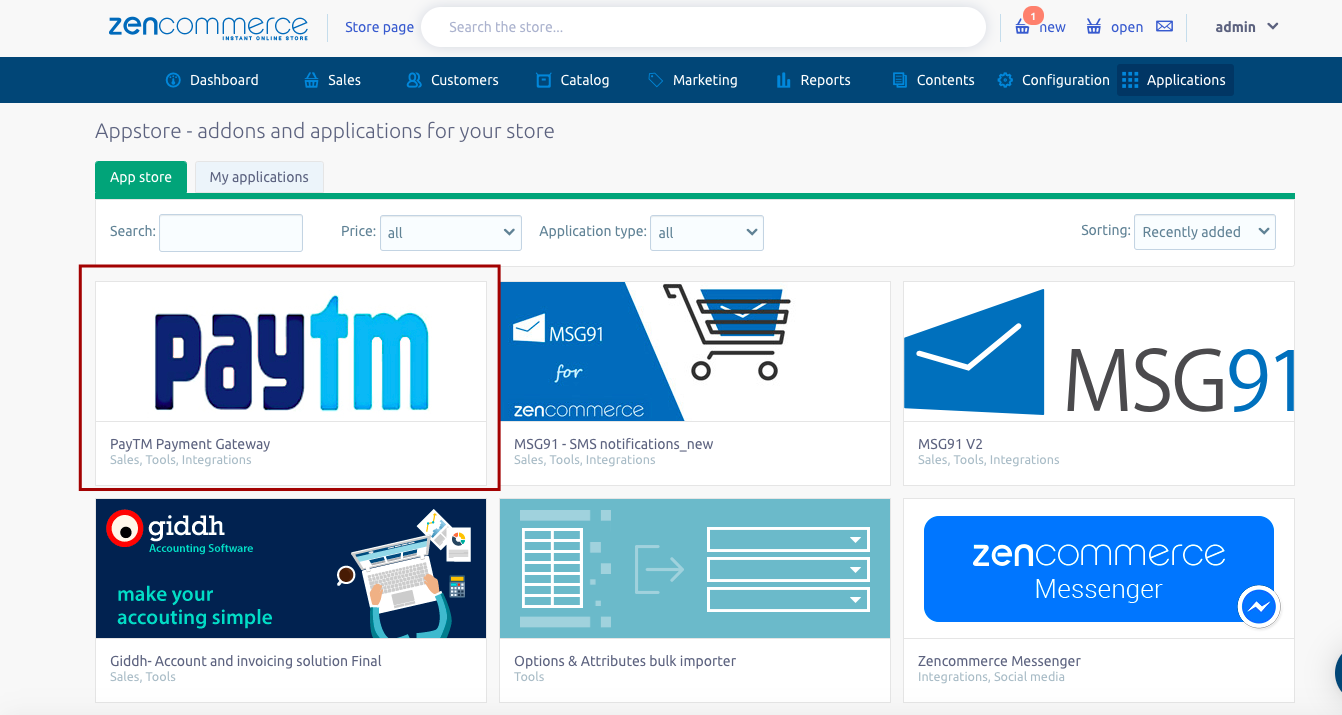Click the Facebook Messenger chat bubble icon
1342x715 pixels.
(x=1259, y=606)
